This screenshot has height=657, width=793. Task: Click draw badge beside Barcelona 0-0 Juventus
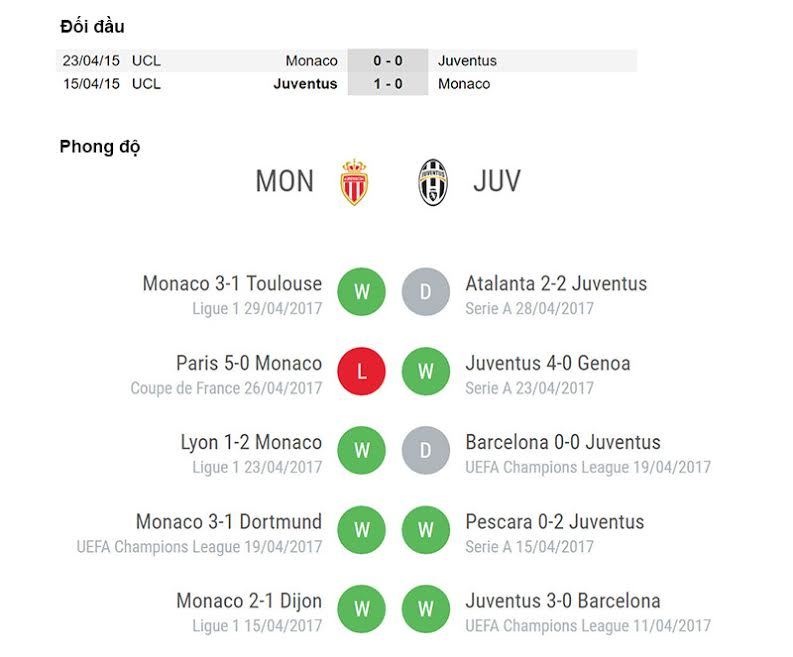coord(426,451)
